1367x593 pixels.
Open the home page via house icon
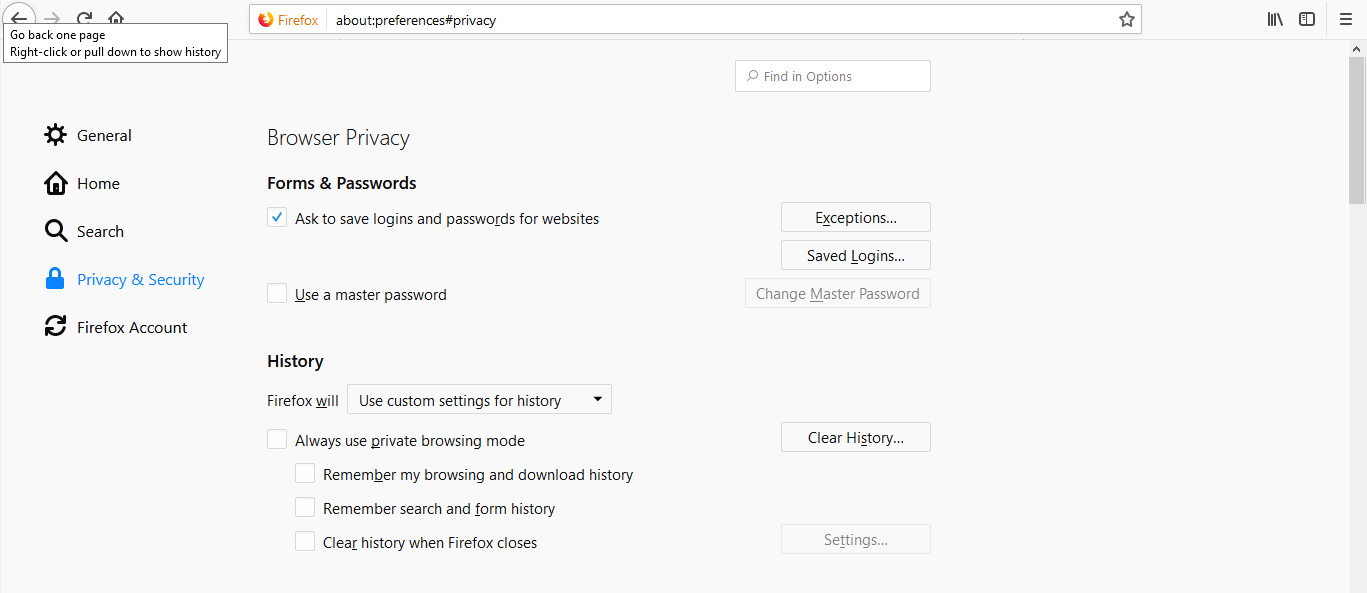[x=117, y=18]
